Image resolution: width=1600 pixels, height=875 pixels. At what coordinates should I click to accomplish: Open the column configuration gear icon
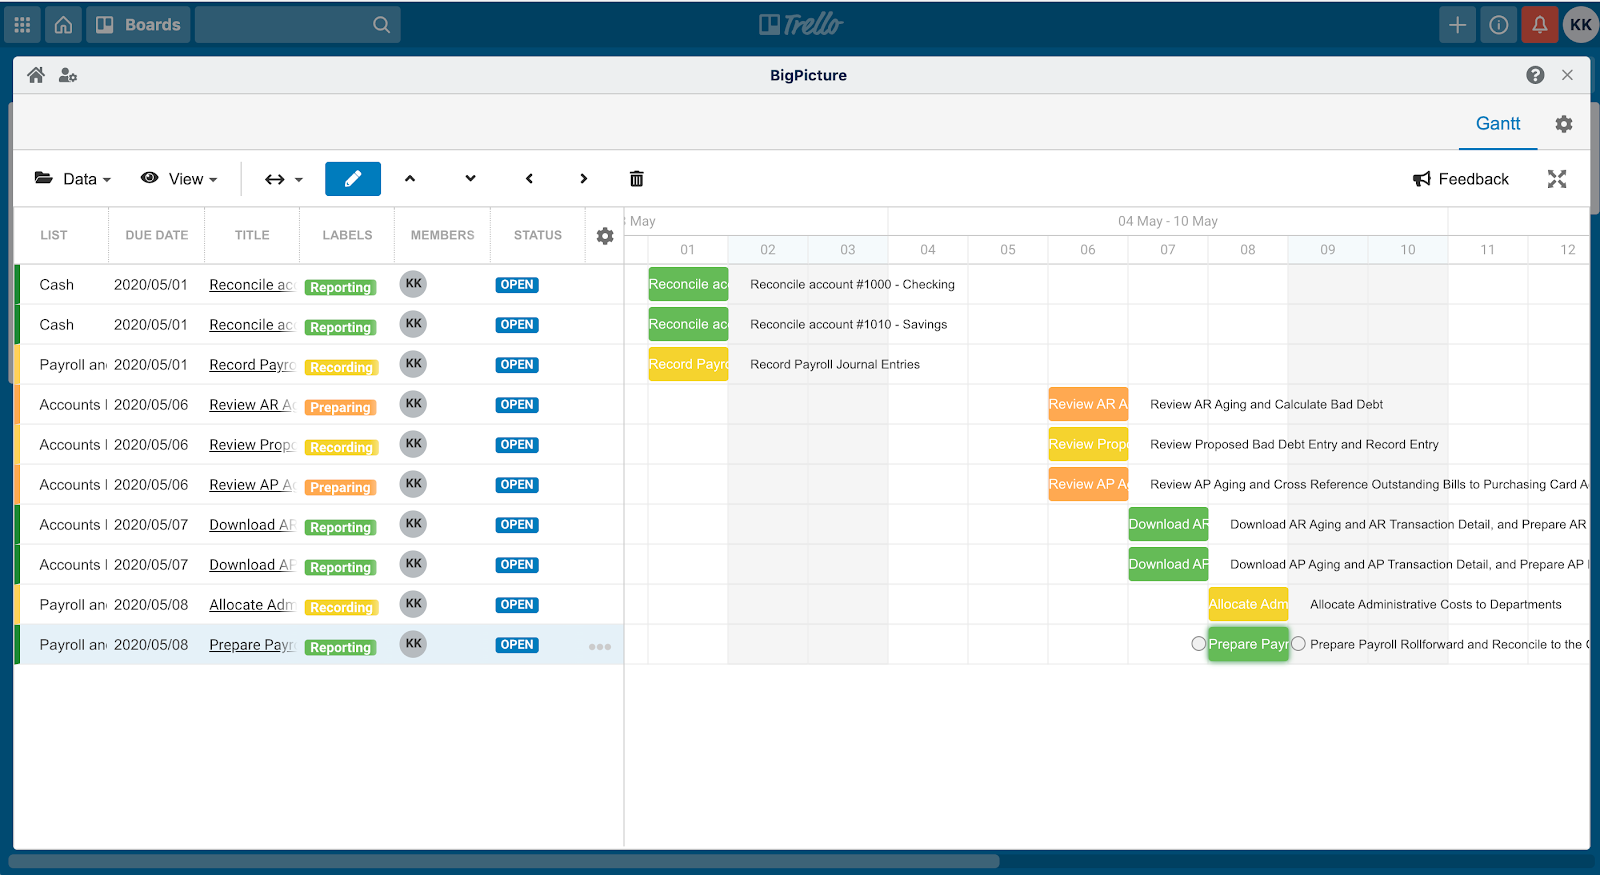[605, 236]
